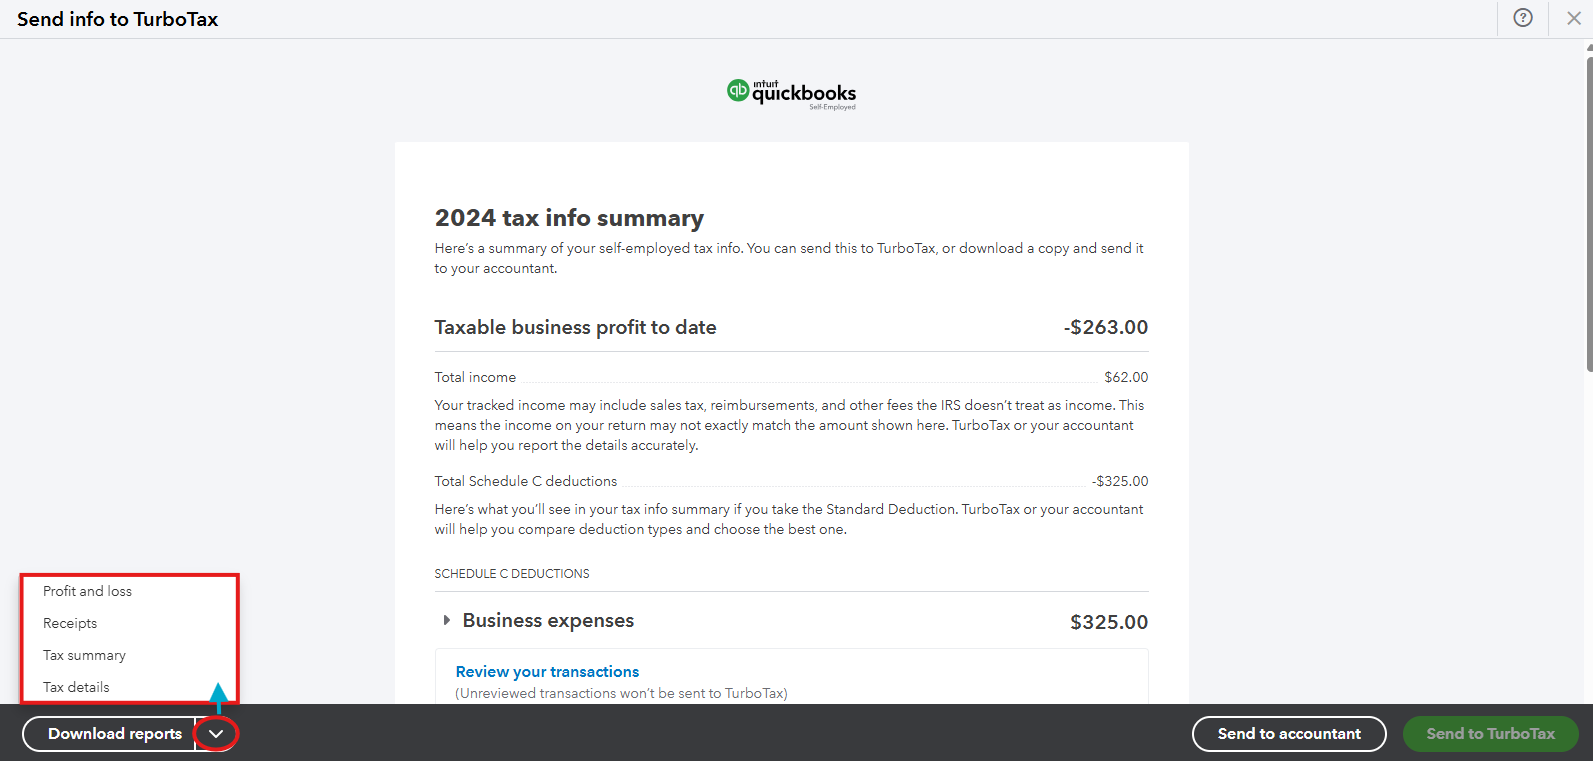Expand the Business expenses disclosure triangle
The image size is (1593, 761).
click(446, 621)
